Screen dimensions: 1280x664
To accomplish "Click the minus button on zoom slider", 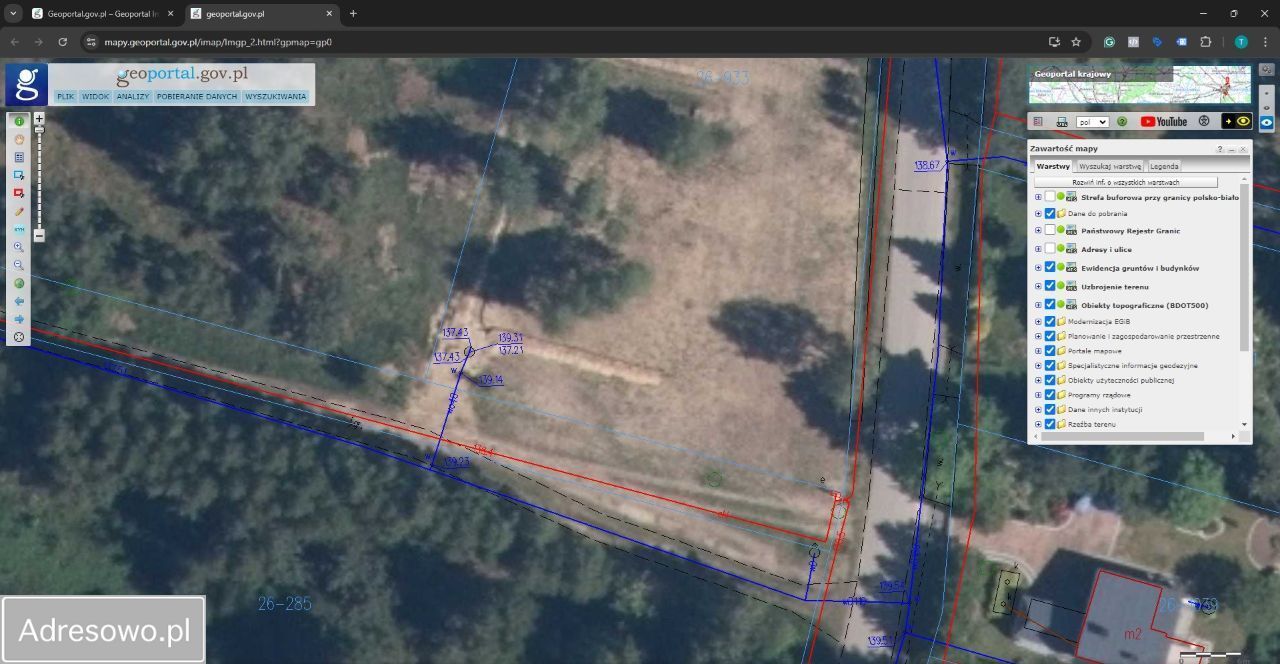I will click(x=39, y=236).
